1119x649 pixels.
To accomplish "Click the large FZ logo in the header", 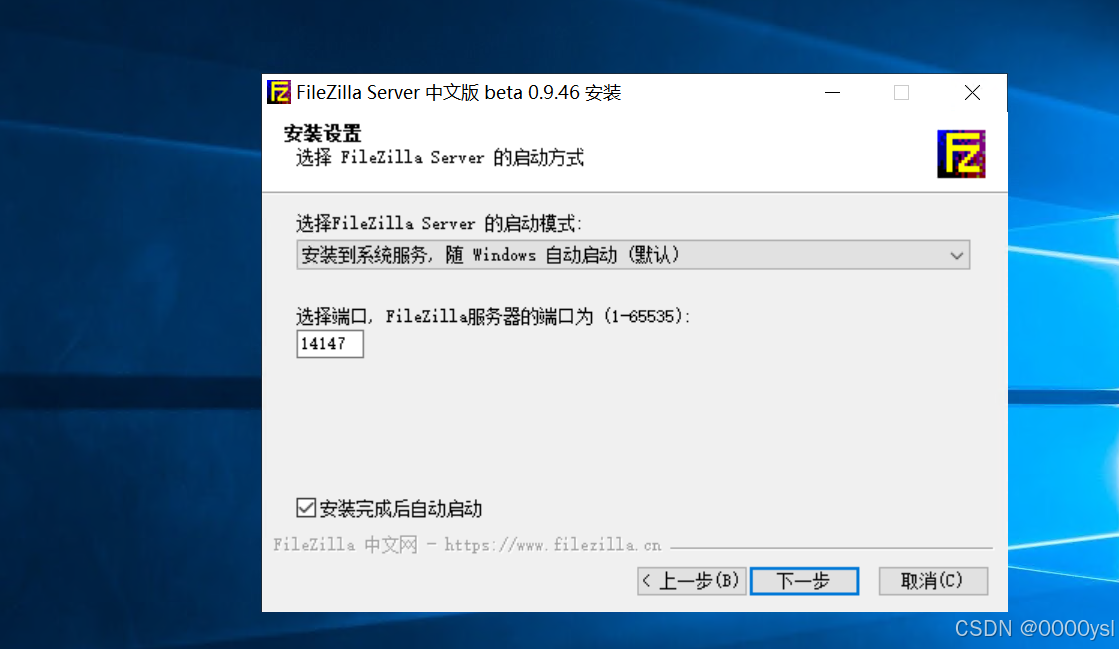I will (961, 154).
